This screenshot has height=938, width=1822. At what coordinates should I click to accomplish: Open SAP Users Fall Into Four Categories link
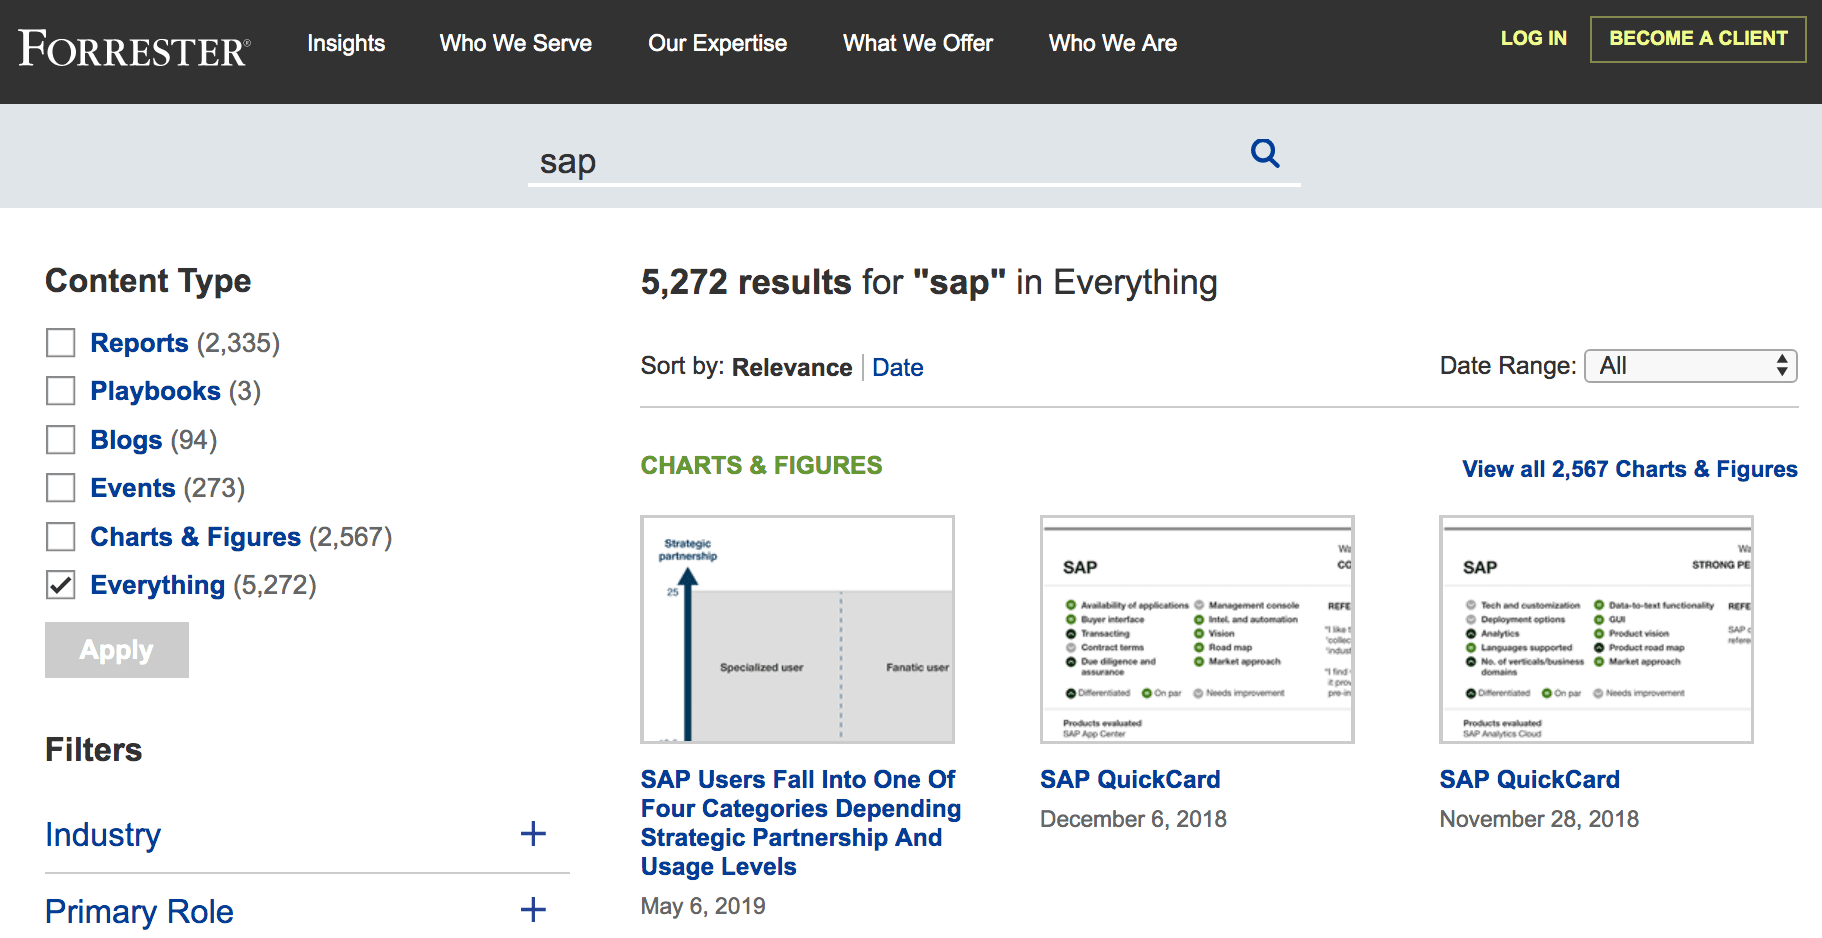pyautogui.click(x=801, y=823)
